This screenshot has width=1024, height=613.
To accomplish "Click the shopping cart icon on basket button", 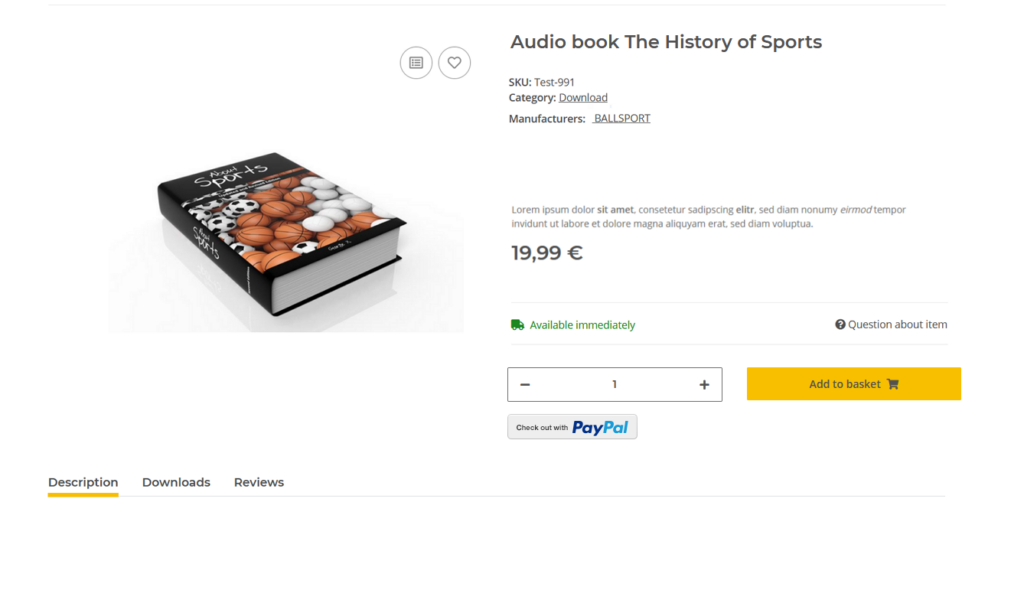I will [x=893, y=384].
